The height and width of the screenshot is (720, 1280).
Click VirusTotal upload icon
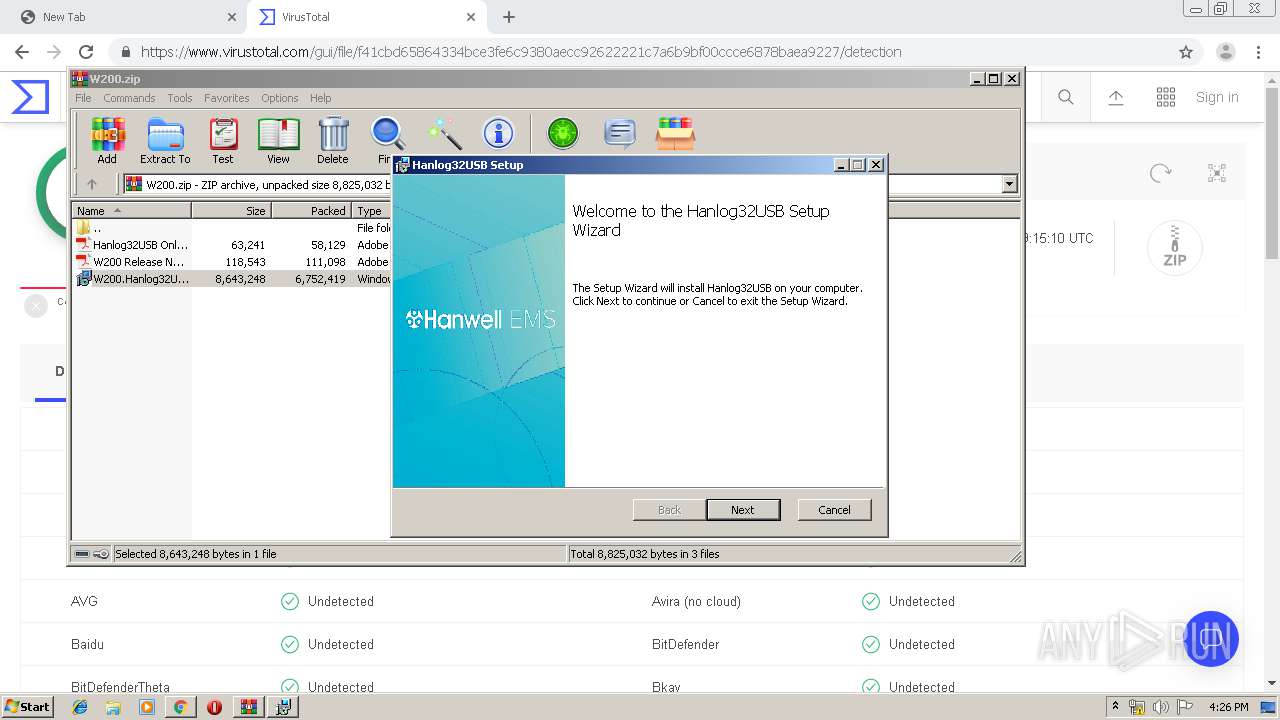(1116, 97)
